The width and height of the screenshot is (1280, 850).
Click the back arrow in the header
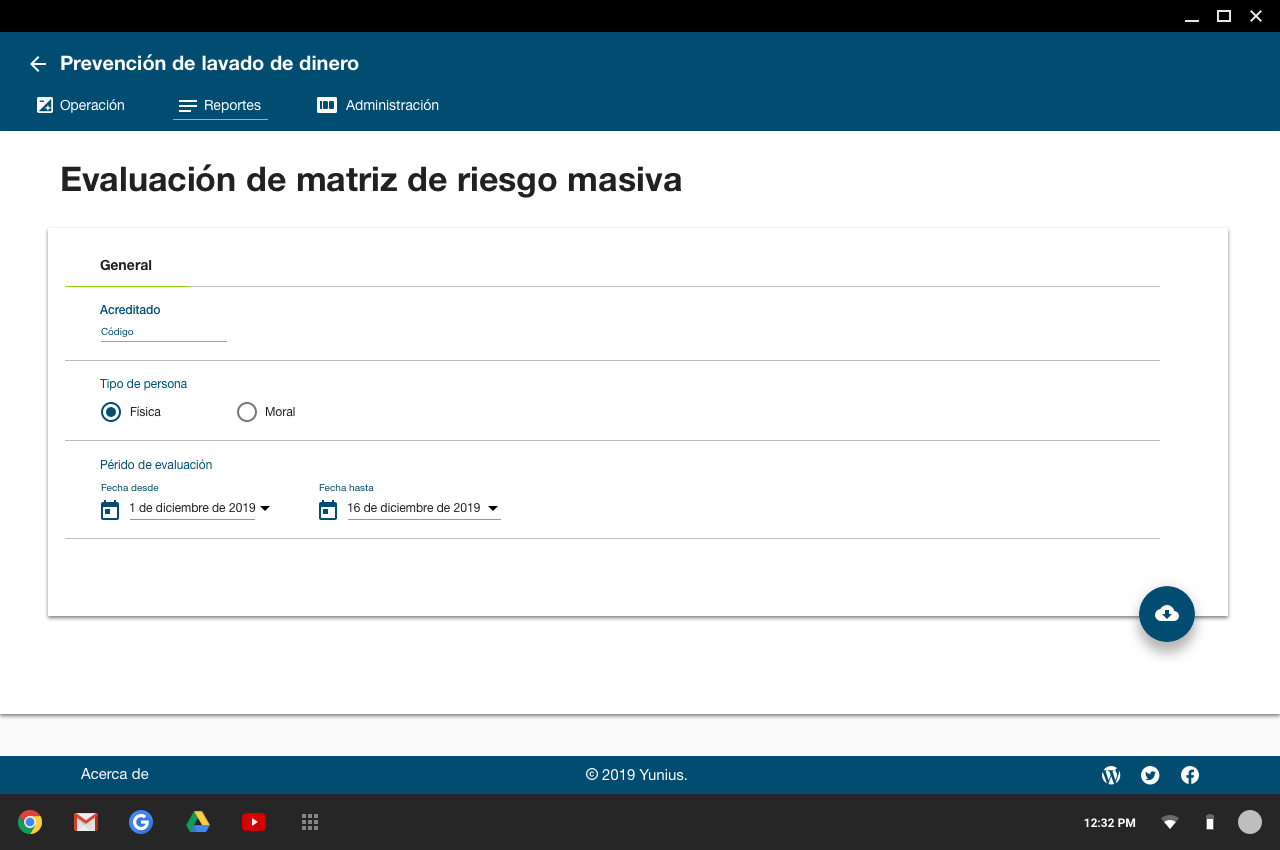tap(38, 64)
